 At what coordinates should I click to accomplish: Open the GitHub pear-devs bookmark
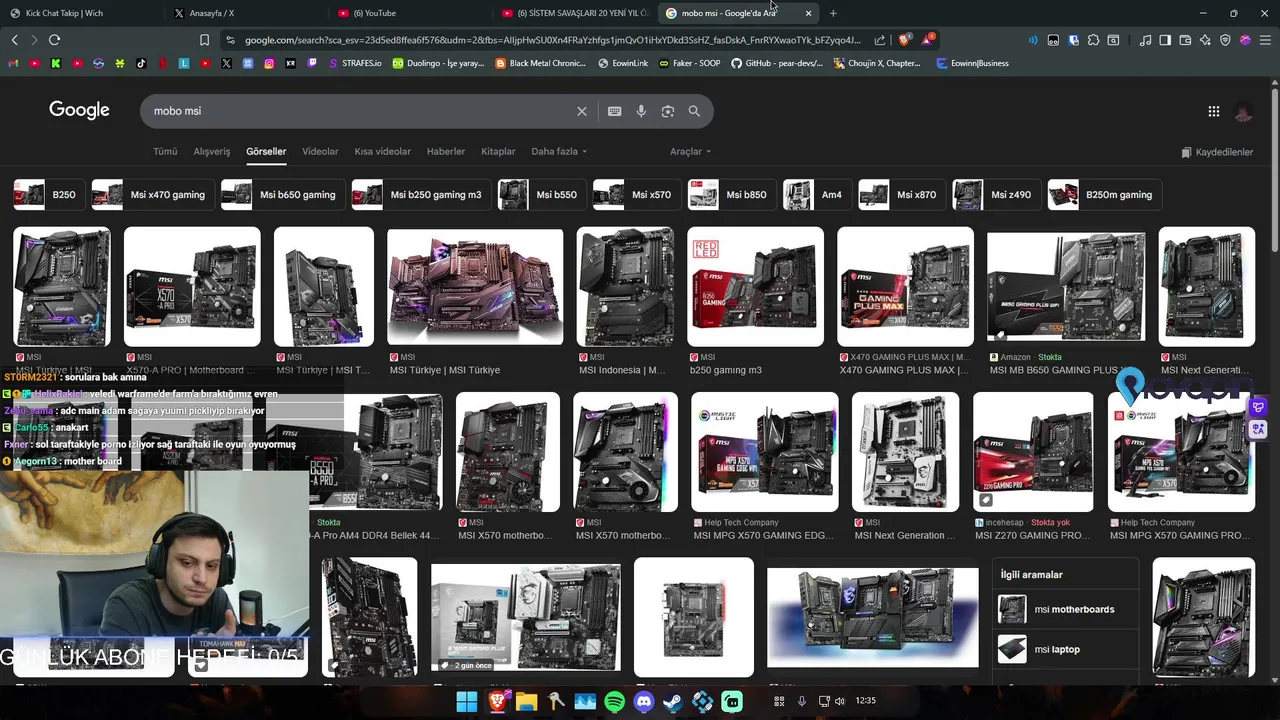[777, 63]
